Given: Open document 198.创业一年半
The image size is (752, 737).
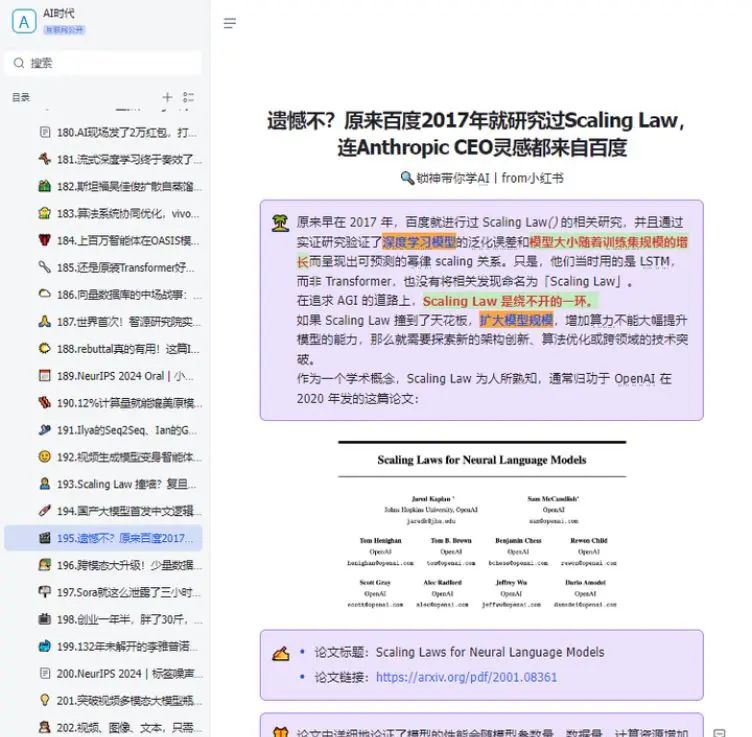Looking at the screenshot, I should (x=103, y=619).
